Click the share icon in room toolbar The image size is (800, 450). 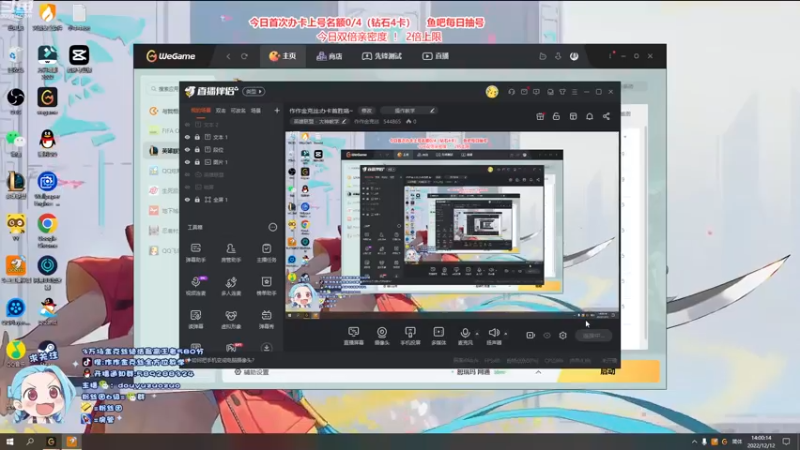click(x=606, y=116)
